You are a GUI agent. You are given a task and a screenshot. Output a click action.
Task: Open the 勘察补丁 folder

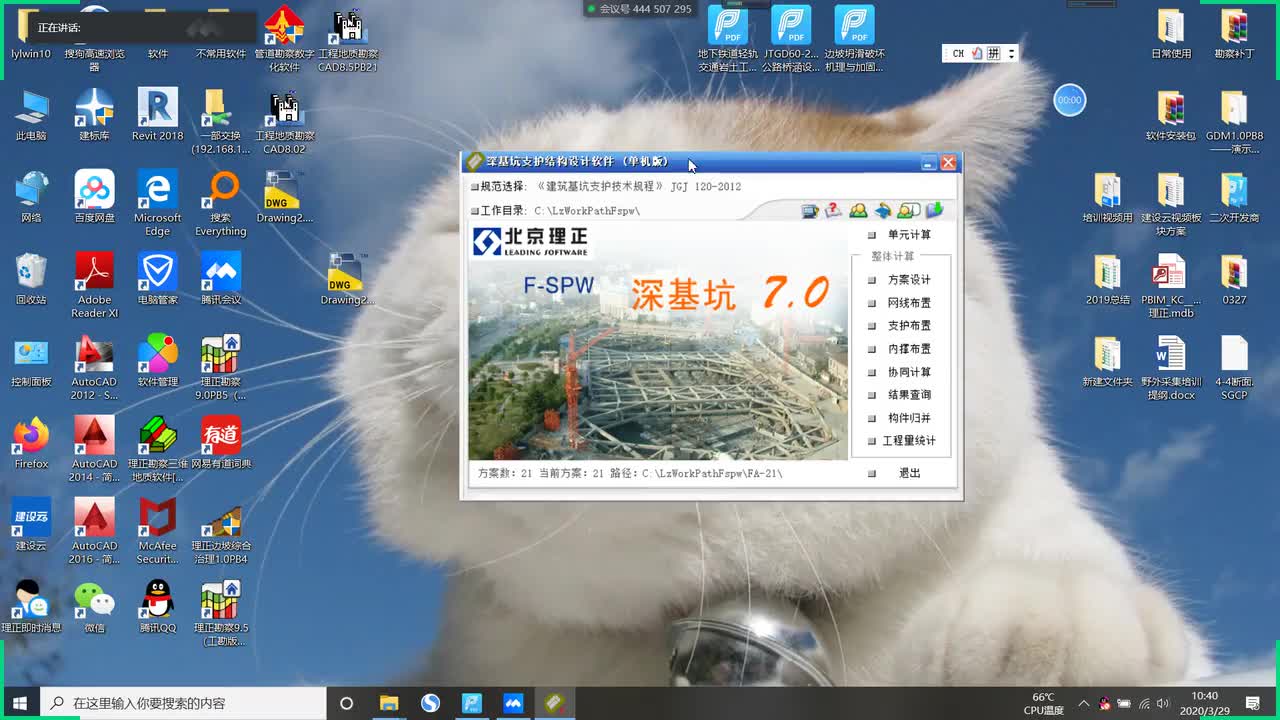(x=1234, y=32)
